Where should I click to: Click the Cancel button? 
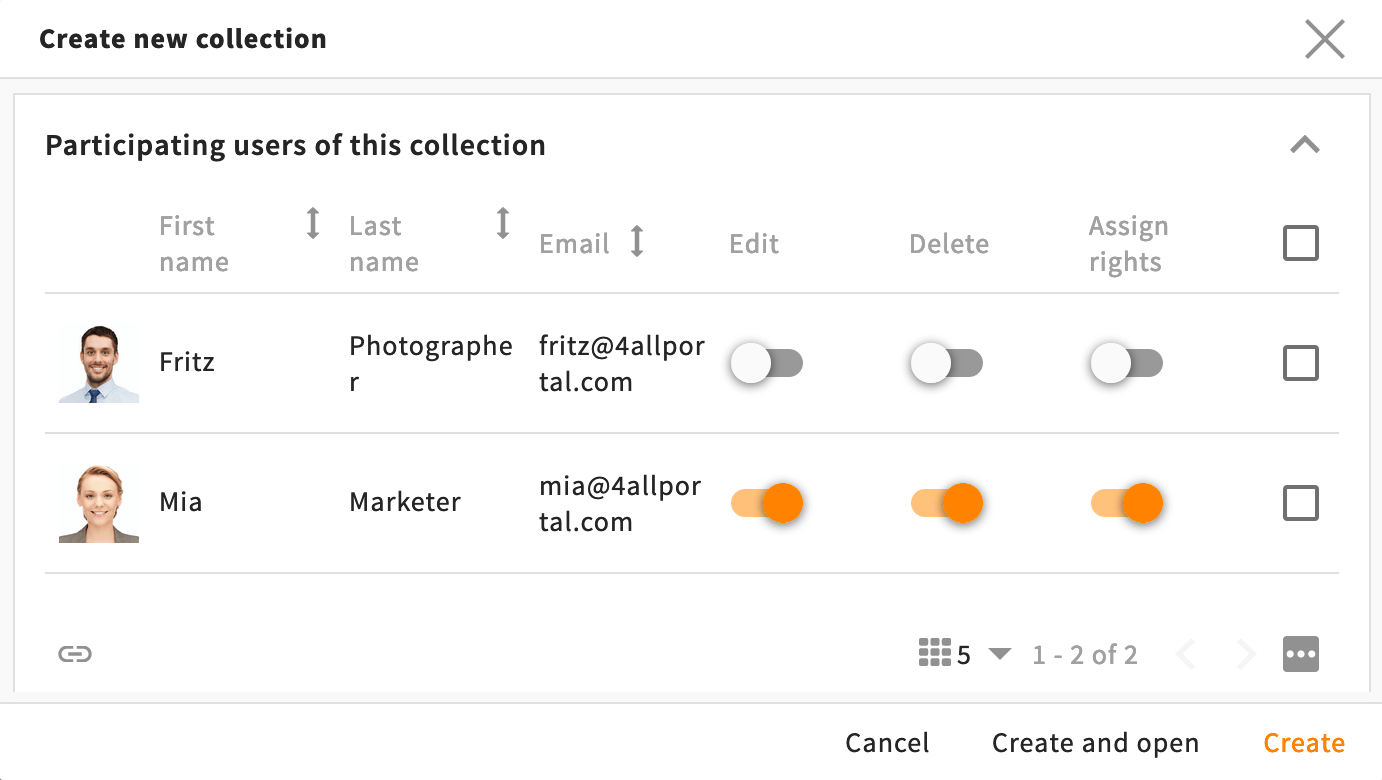tap(886, 742)
